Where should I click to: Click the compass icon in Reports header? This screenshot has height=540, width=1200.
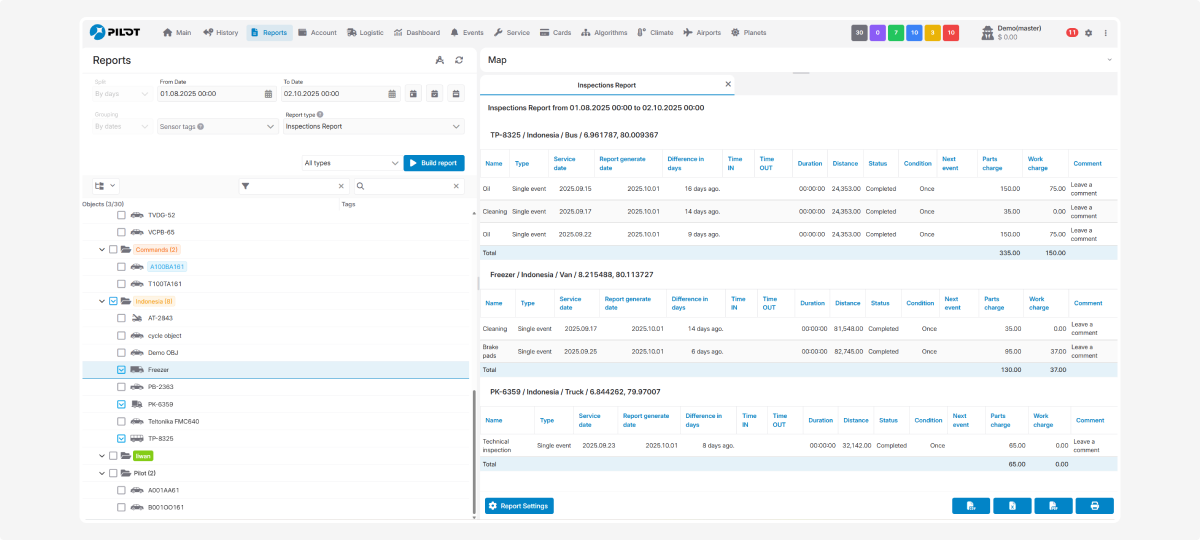tap(439, 60)
